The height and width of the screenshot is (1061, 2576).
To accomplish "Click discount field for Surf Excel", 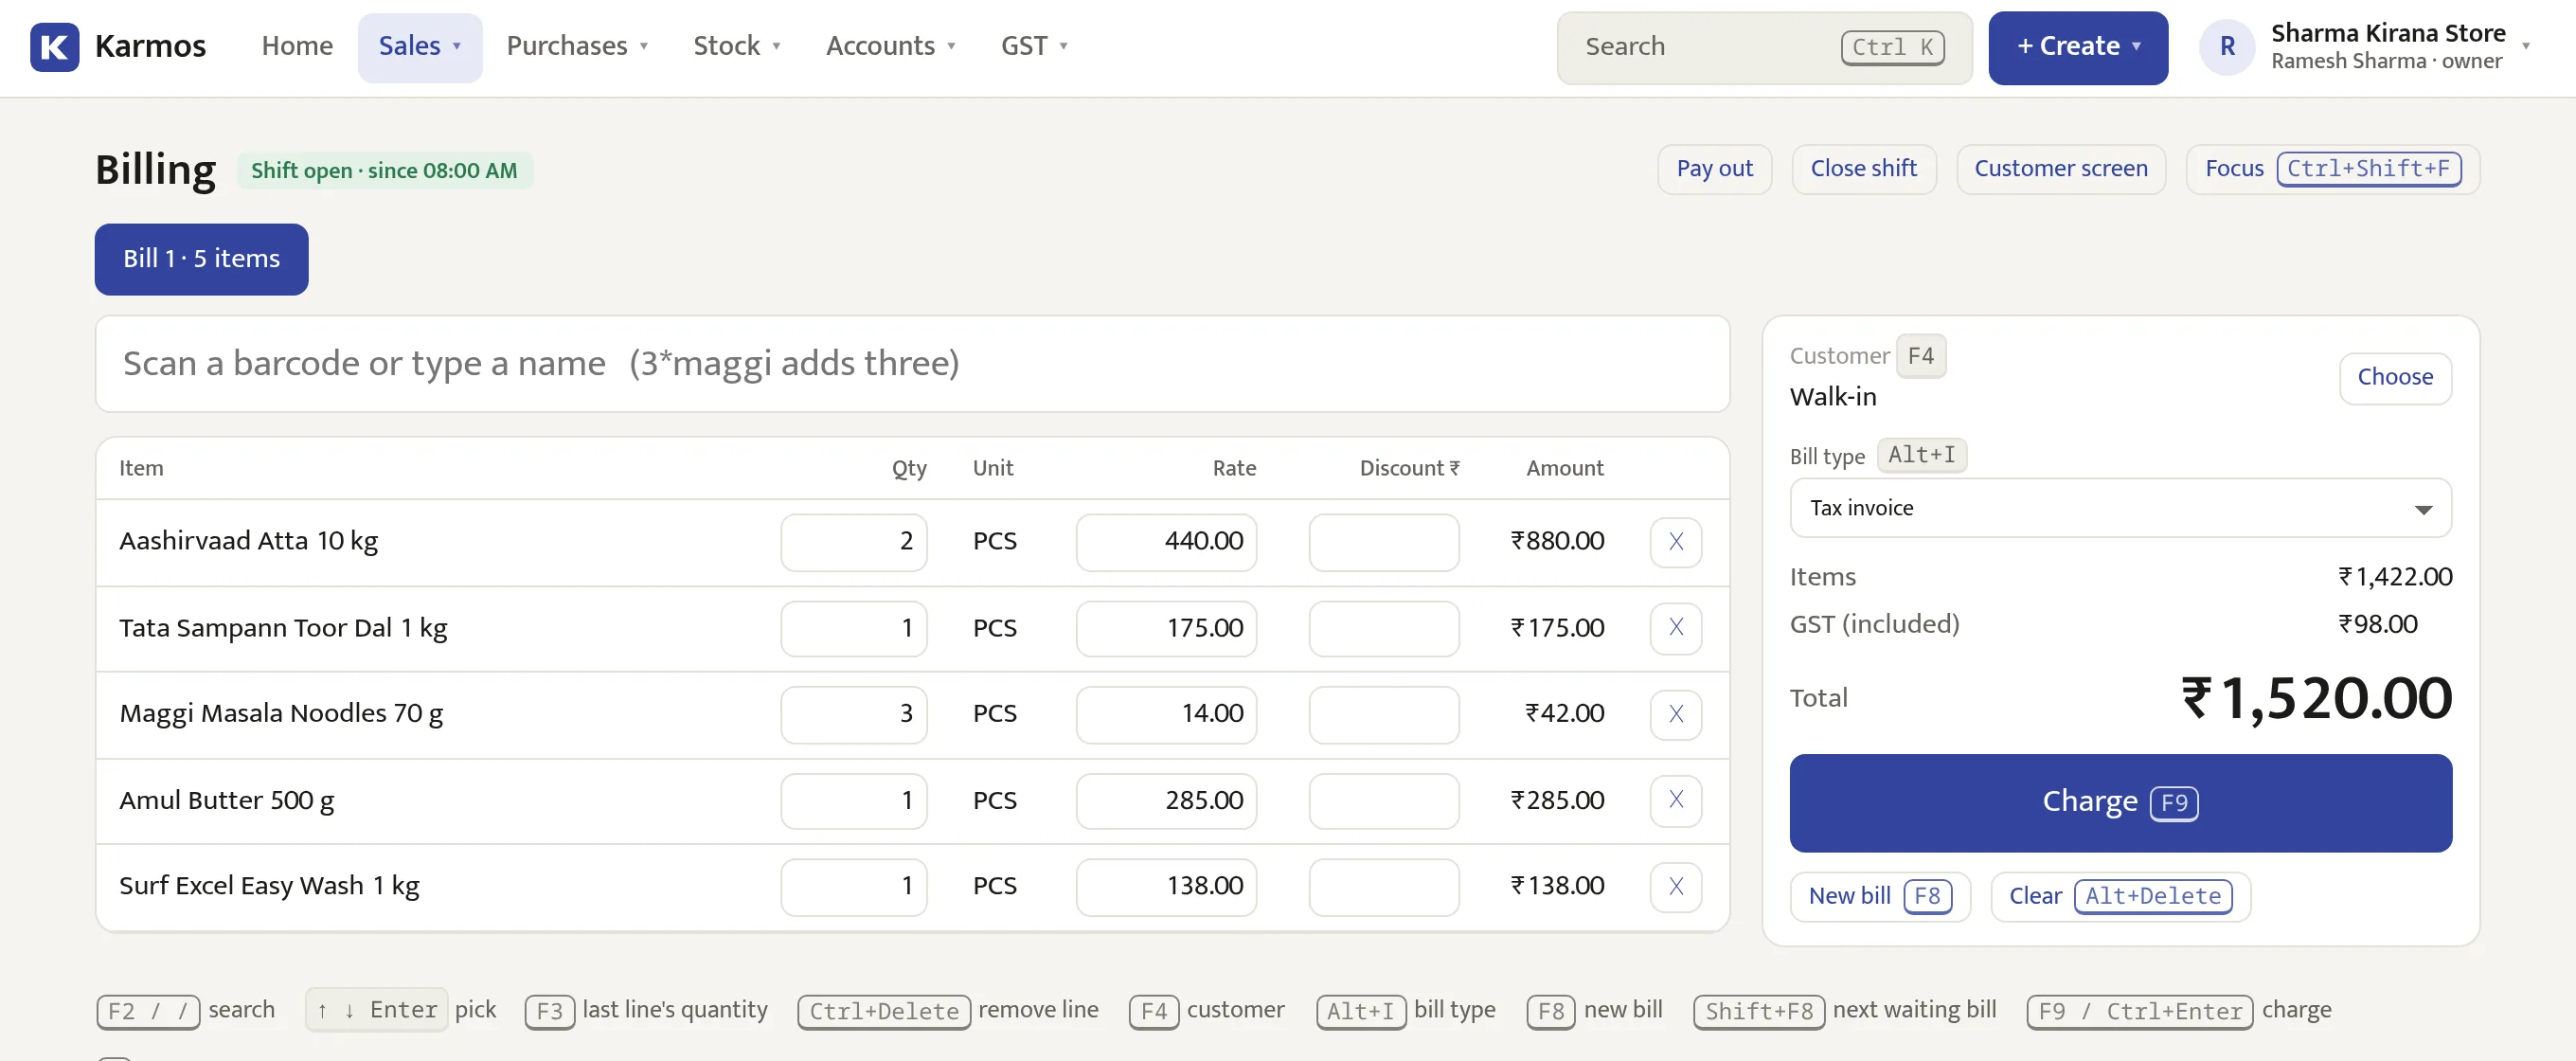I will 1384,886.
